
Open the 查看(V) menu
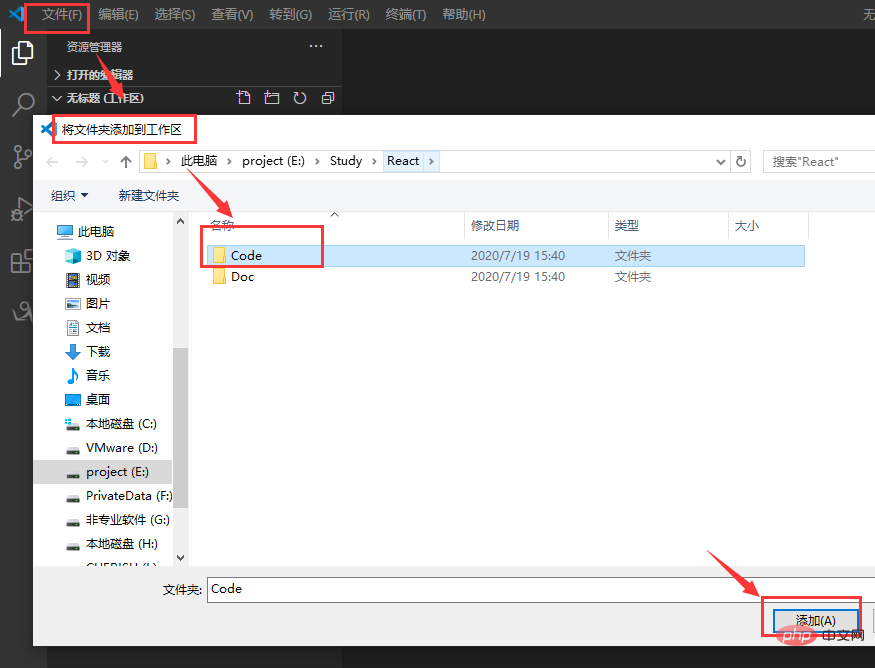coord(232,15)
